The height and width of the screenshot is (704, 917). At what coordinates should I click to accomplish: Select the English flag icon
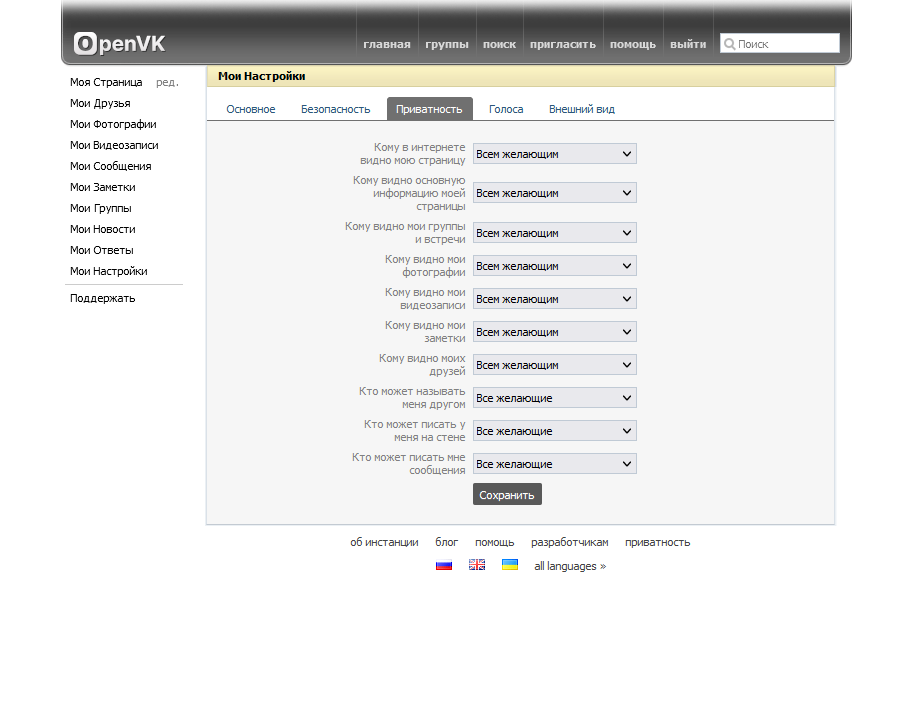(x=477, y=565)
